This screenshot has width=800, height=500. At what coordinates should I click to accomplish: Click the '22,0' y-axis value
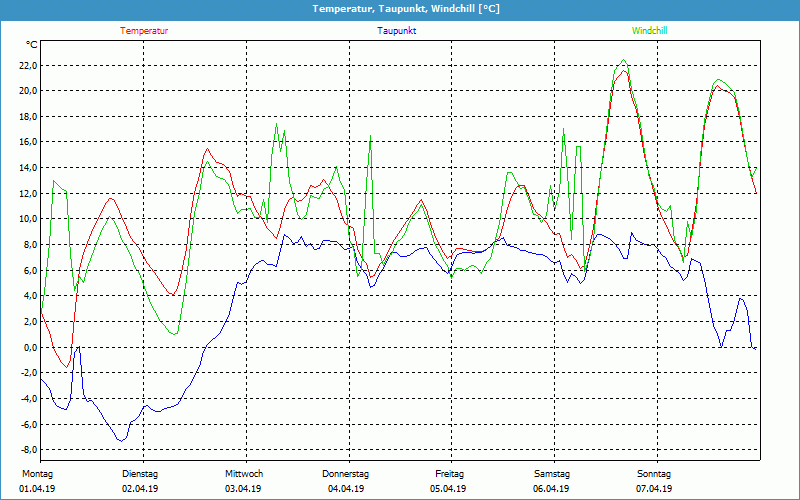click(x=28, y=65)
